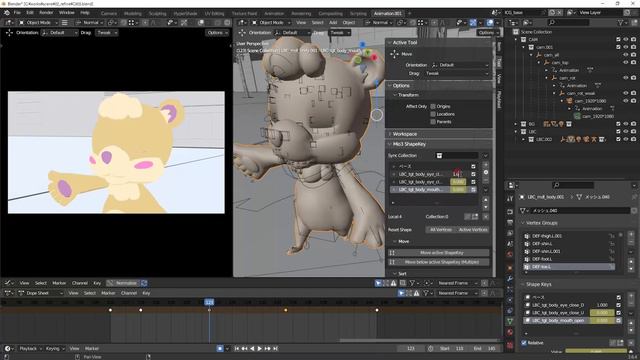Enable Affect Only Parents checkbox

click(x=433, y=122)
